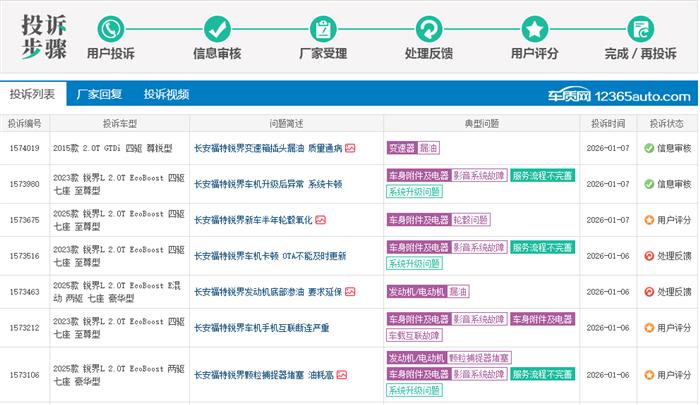The width and height of the screenshot is (700, 405).
Task: Open image icon beside 颗粒捕捉器堵塞 complaint
Action: [x=342, y=375]
